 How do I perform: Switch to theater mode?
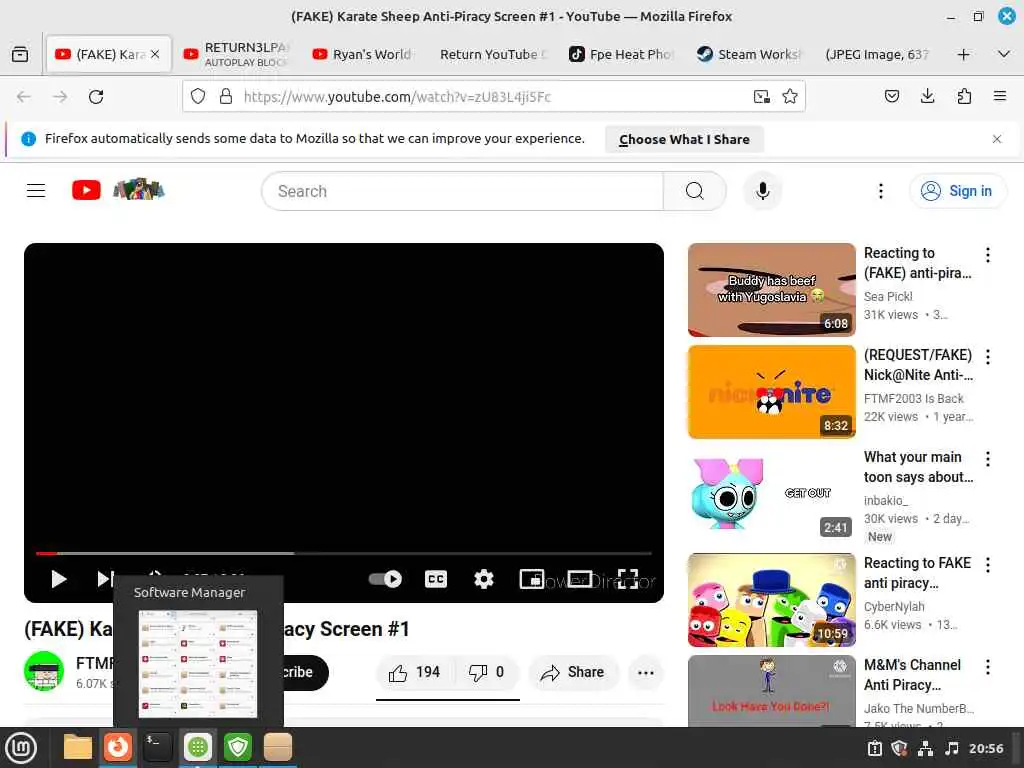pyautogui.click(x=579, y=579)
